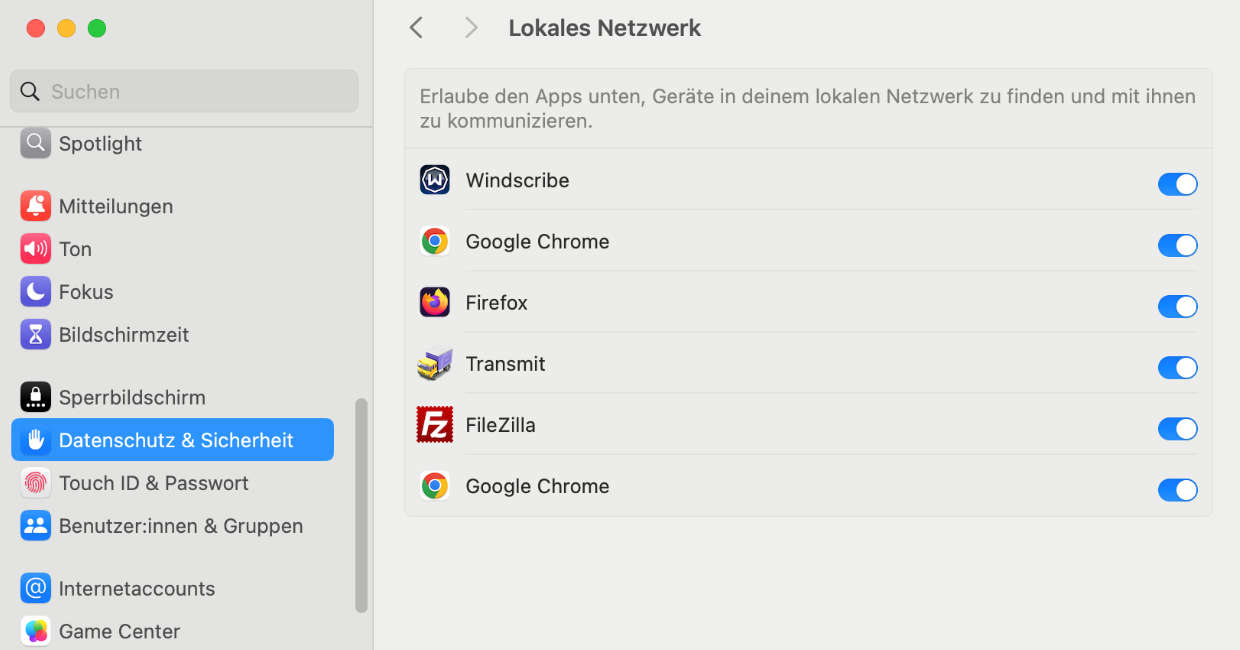This screenshot has width=1240, height=650.
Task: Click the Chrome icon below FileZilla
Action: (x=435, y=486)
